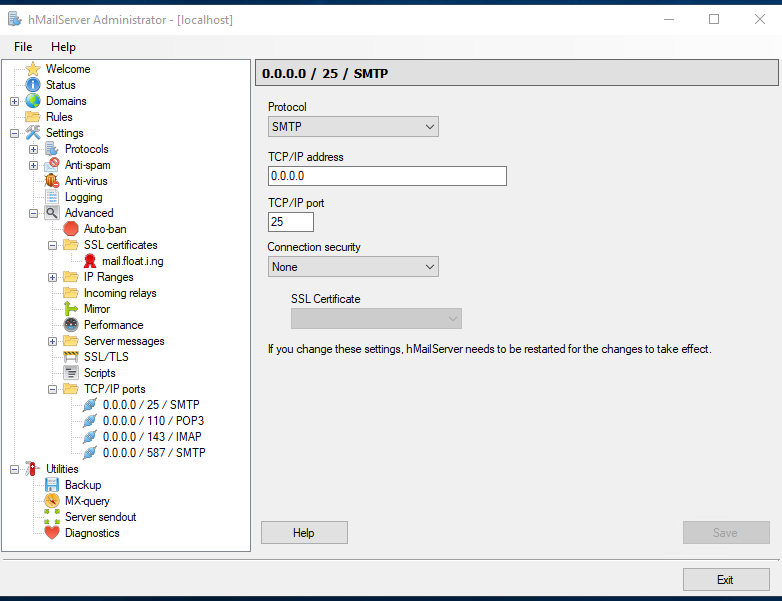The width and height of the screenshot is (782, 601).
Task: Expand the Server messages node
Action: coord(52,341)
